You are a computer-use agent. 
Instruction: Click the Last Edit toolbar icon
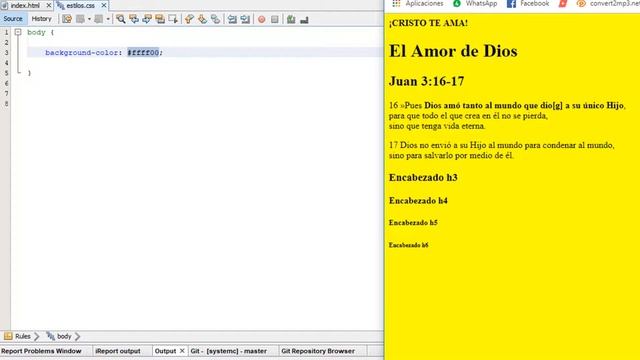pyautogui.click(x=67, y=19)
